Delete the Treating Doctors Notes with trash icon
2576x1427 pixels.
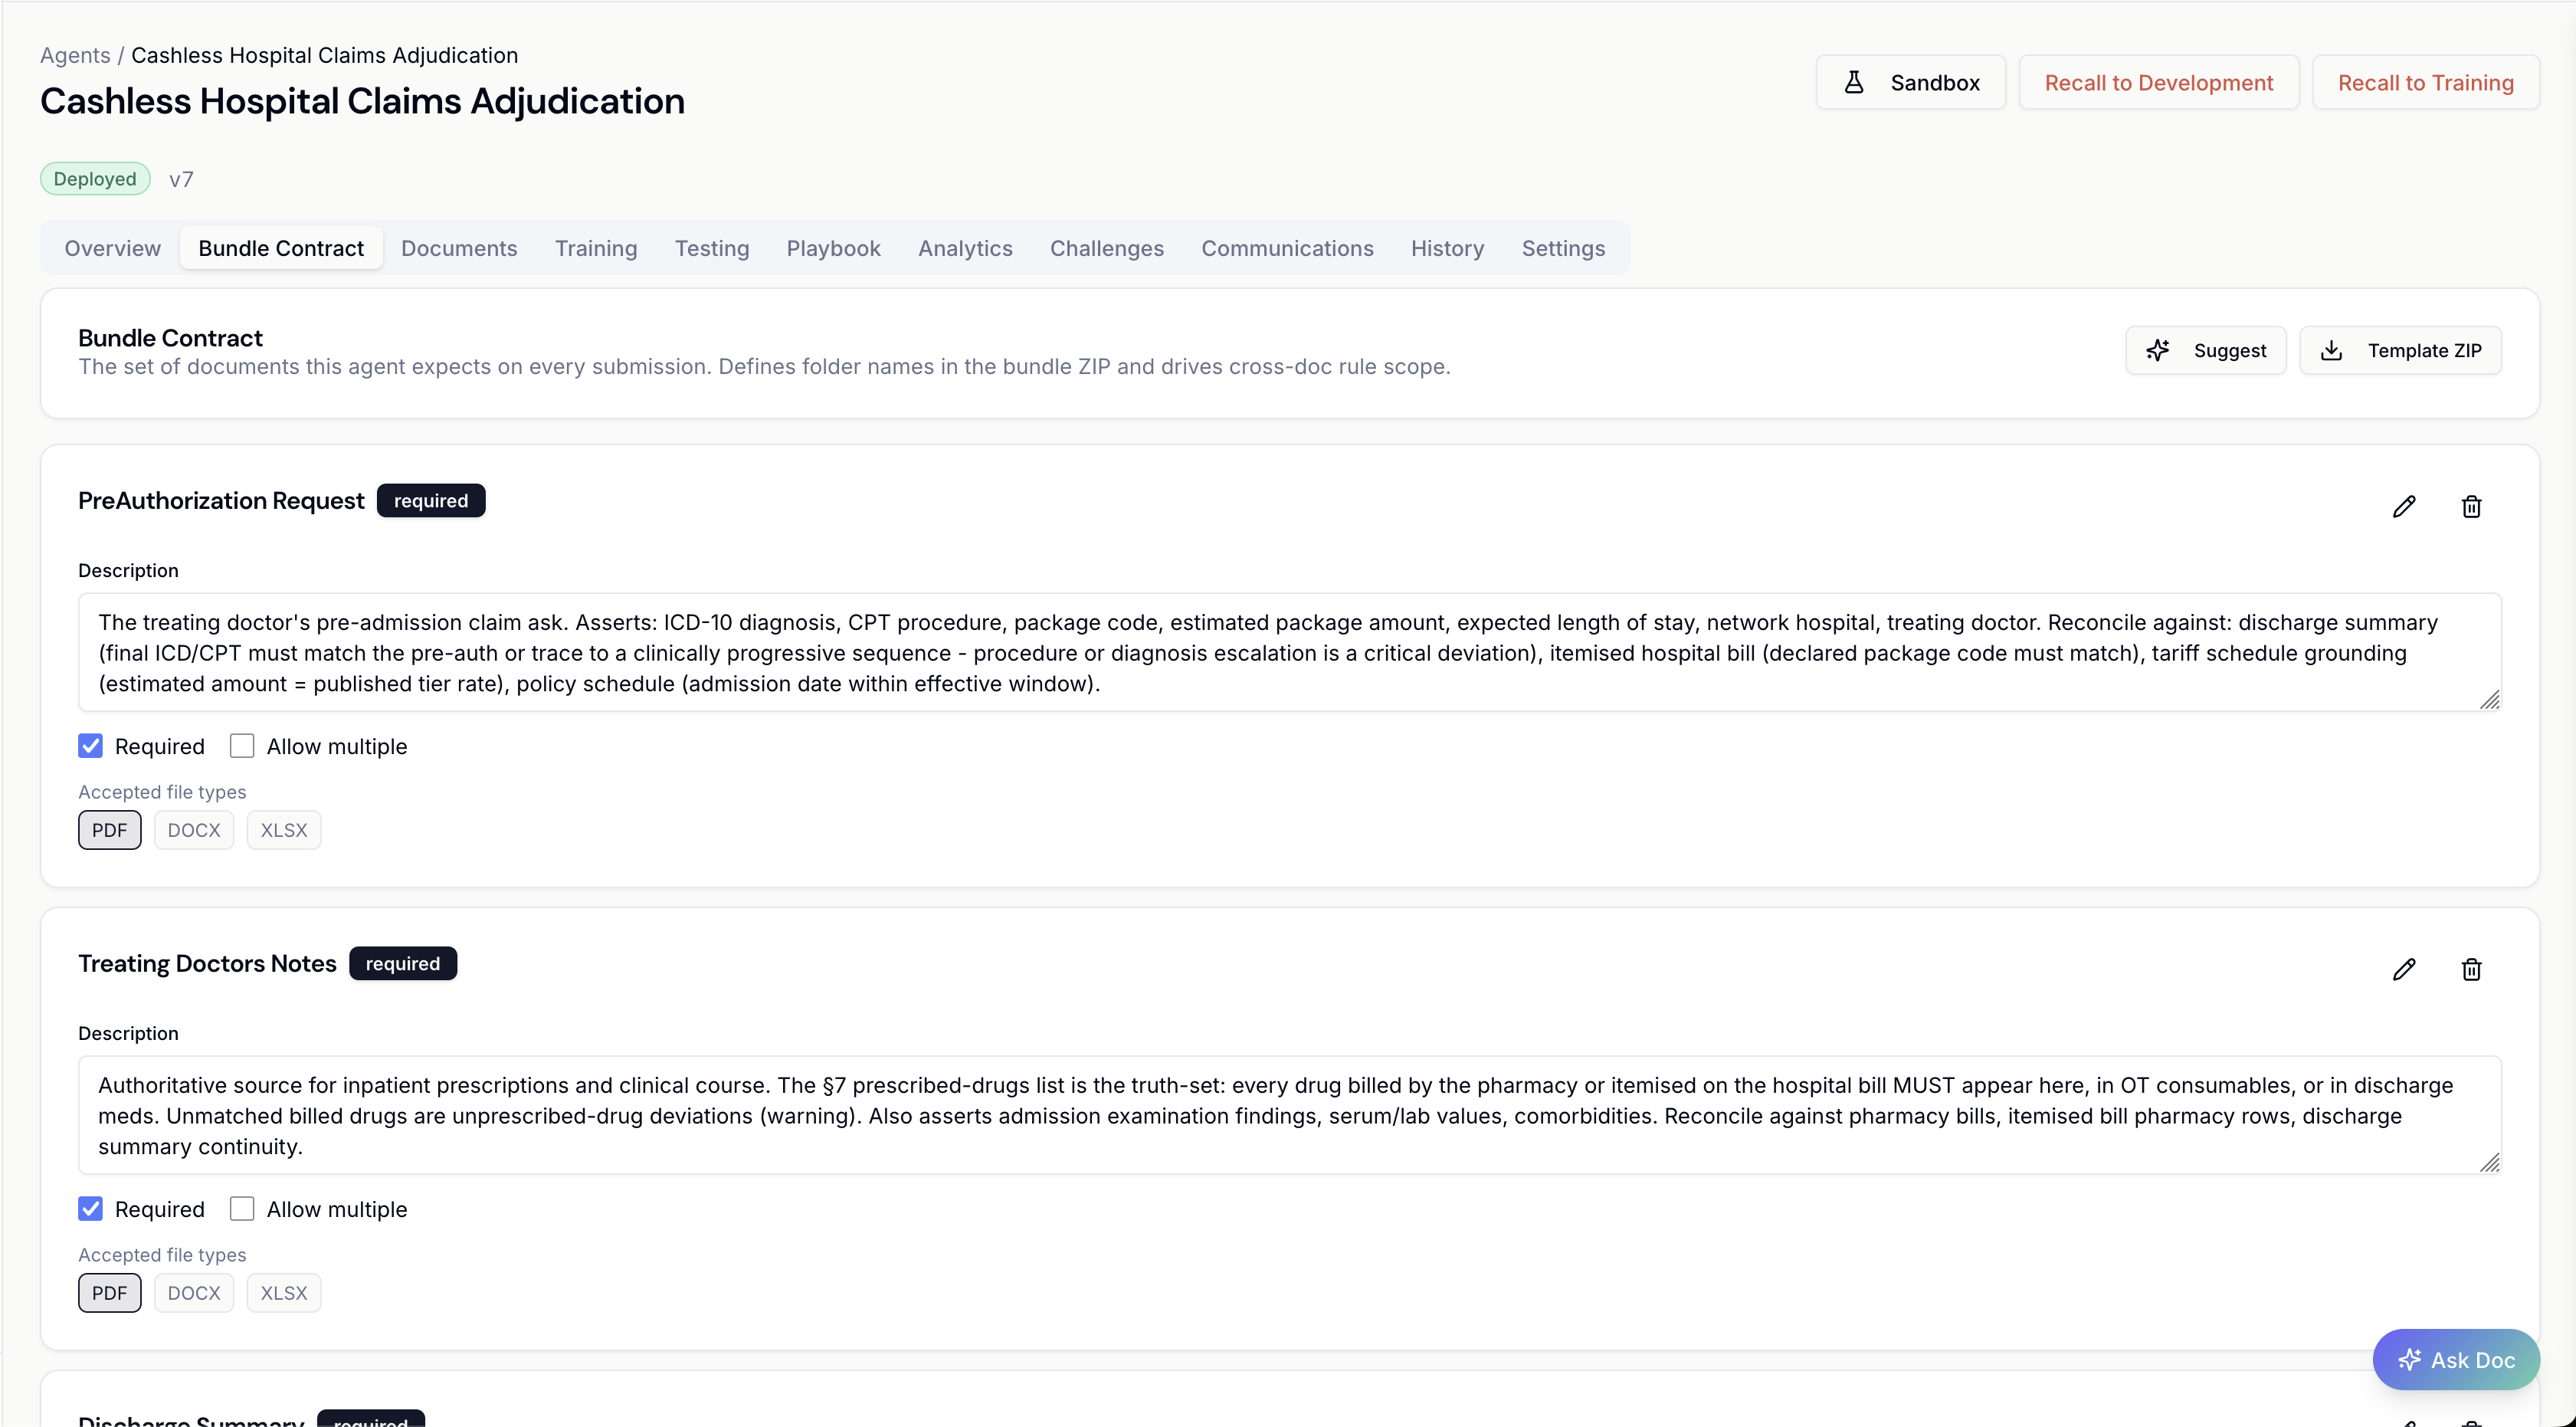tap(2471, 969)
